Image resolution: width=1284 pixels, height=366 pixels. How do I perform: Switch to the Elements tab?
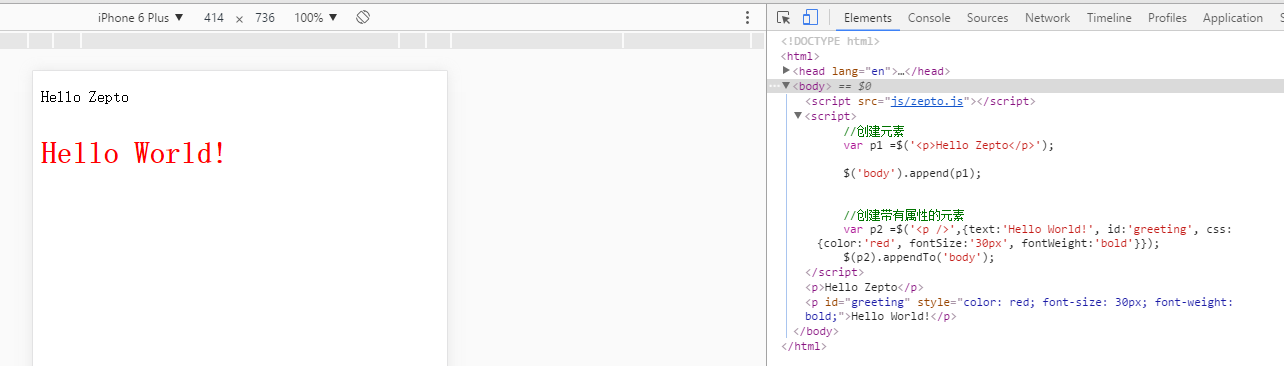(867, 17)
